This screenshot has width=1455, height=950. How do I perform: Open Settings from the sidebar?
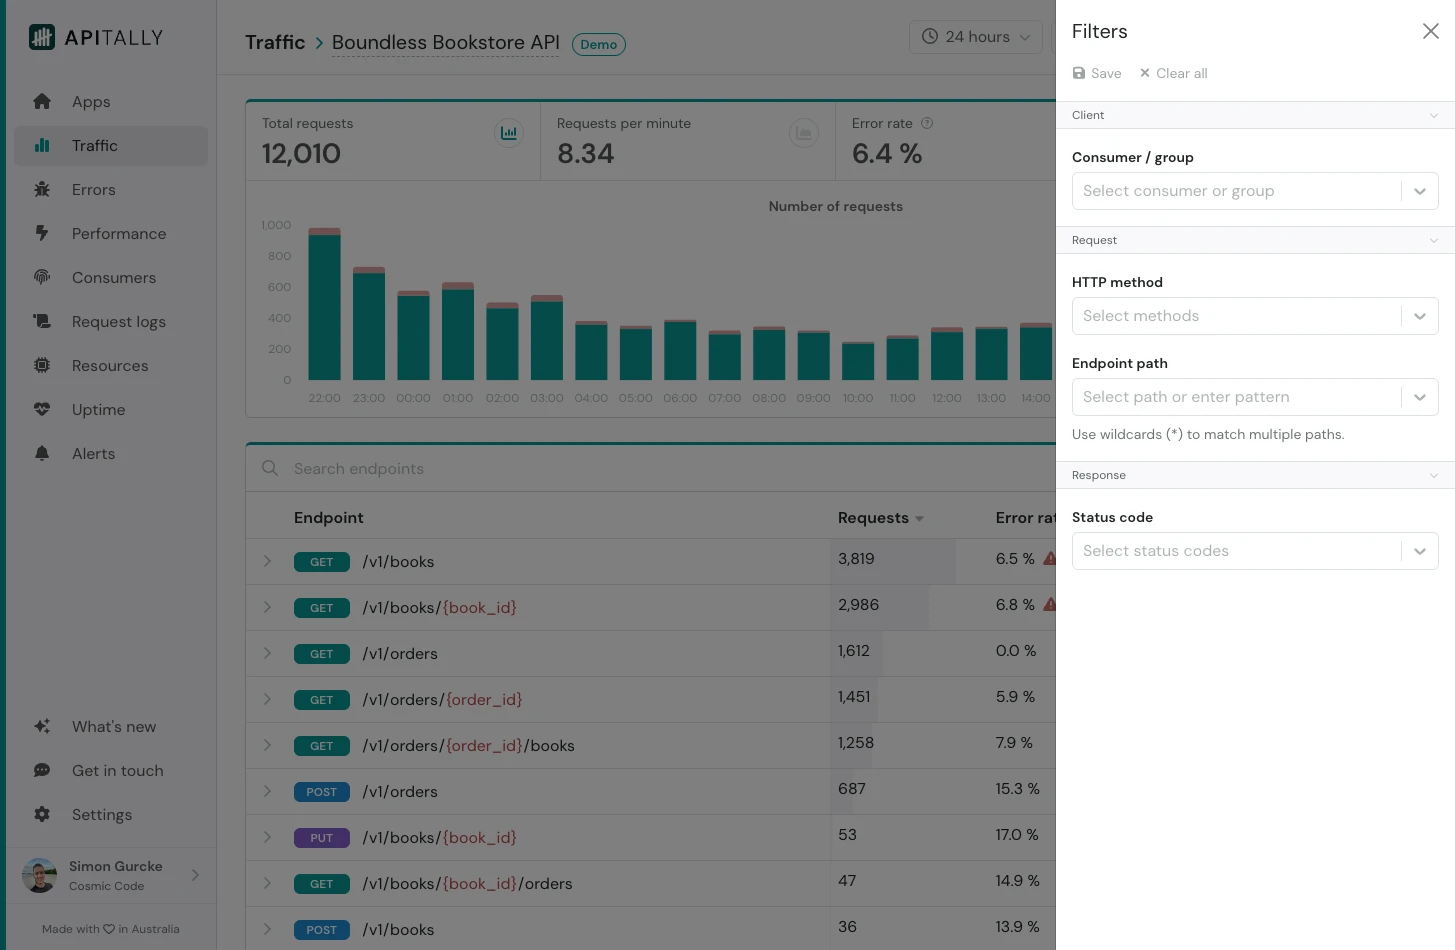(x=103, y=814)
